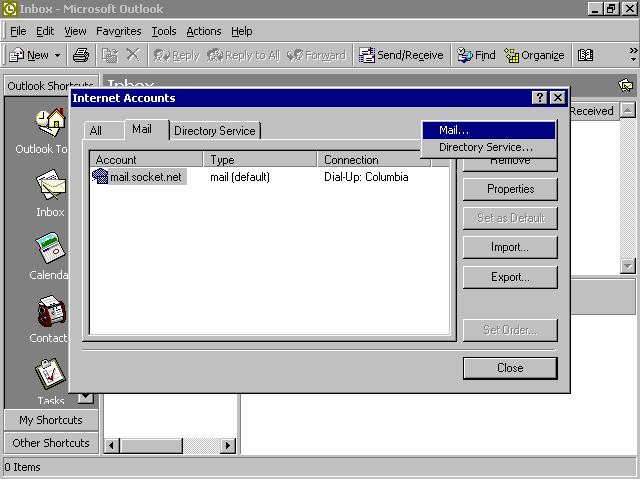
Task: Click '0 Items' in the status bar
Action: pyautogui.click(x=22, y=467)
